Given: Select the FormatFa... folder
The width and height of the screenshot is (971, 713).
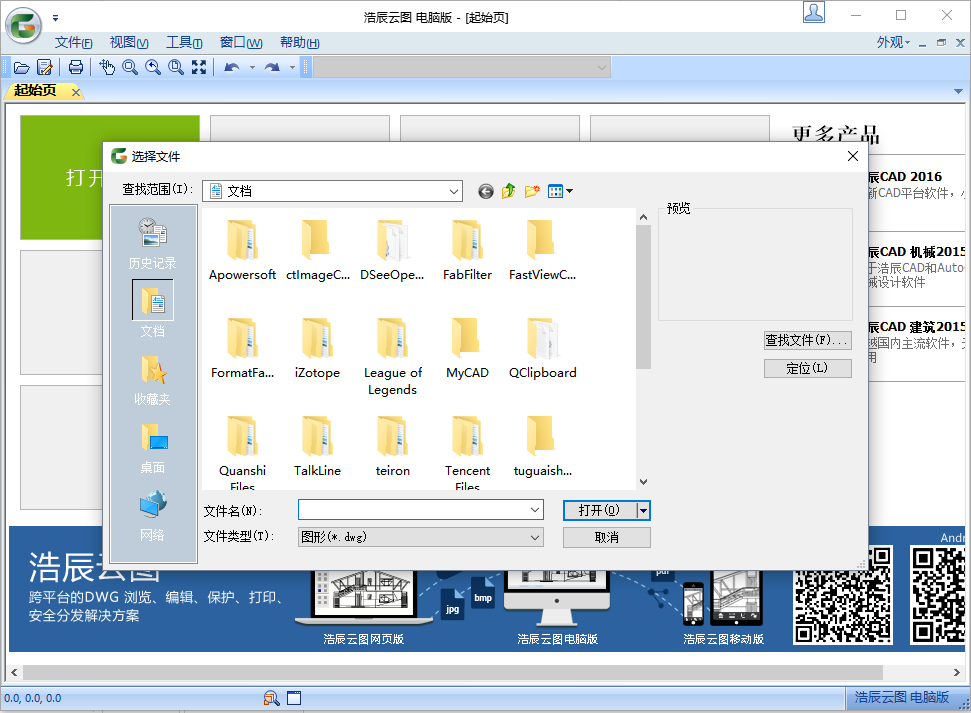Looking at the screenshot, I should 242,348.
